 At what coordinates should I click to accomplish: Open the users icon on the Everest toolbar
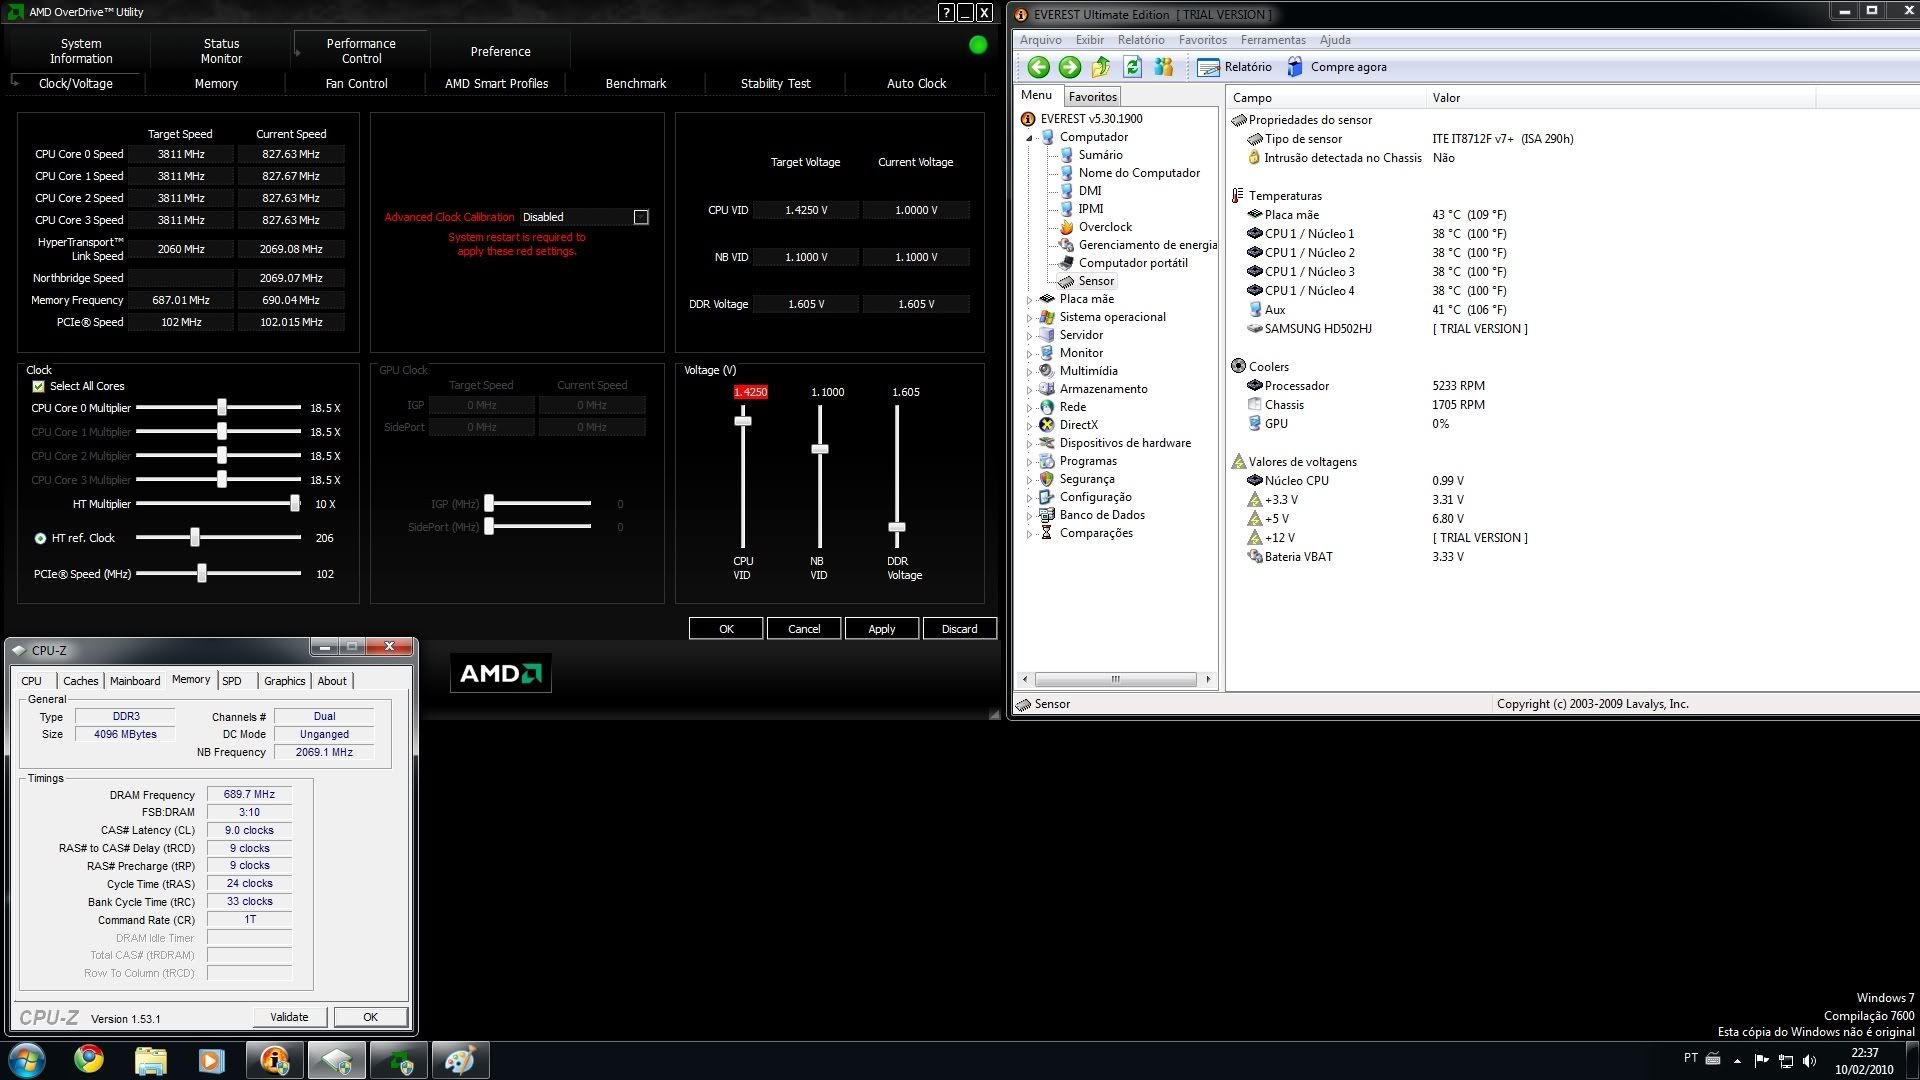tap(1163, 67)
